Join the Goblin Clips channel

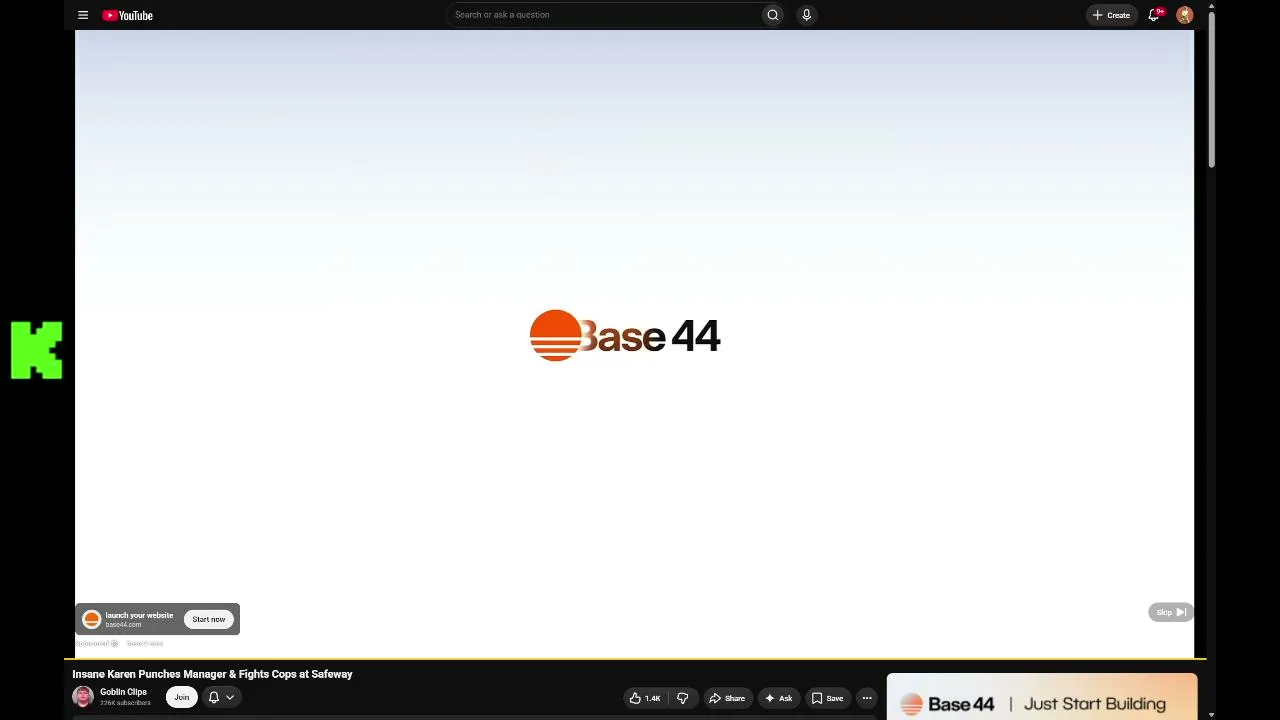pyautogui.click(x=181, y=697)
